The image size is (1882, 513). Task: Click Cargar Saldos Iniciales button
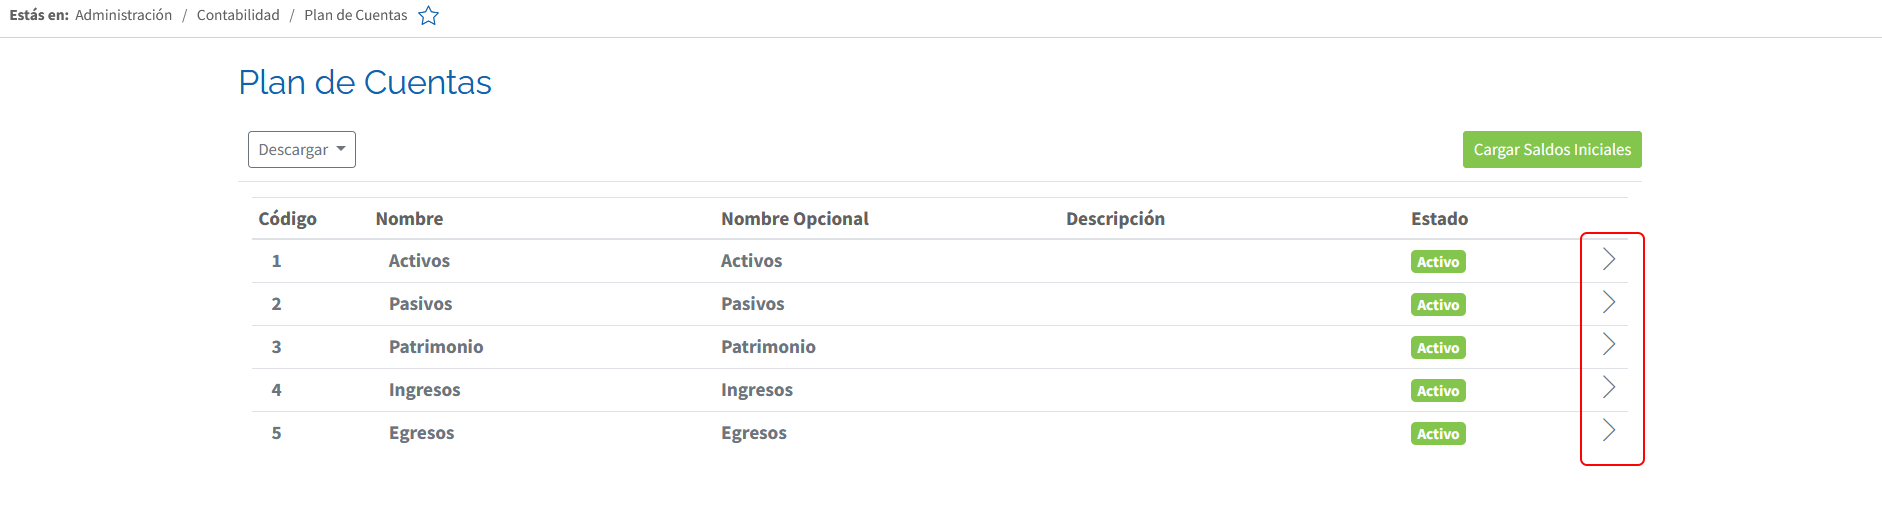1552,150
